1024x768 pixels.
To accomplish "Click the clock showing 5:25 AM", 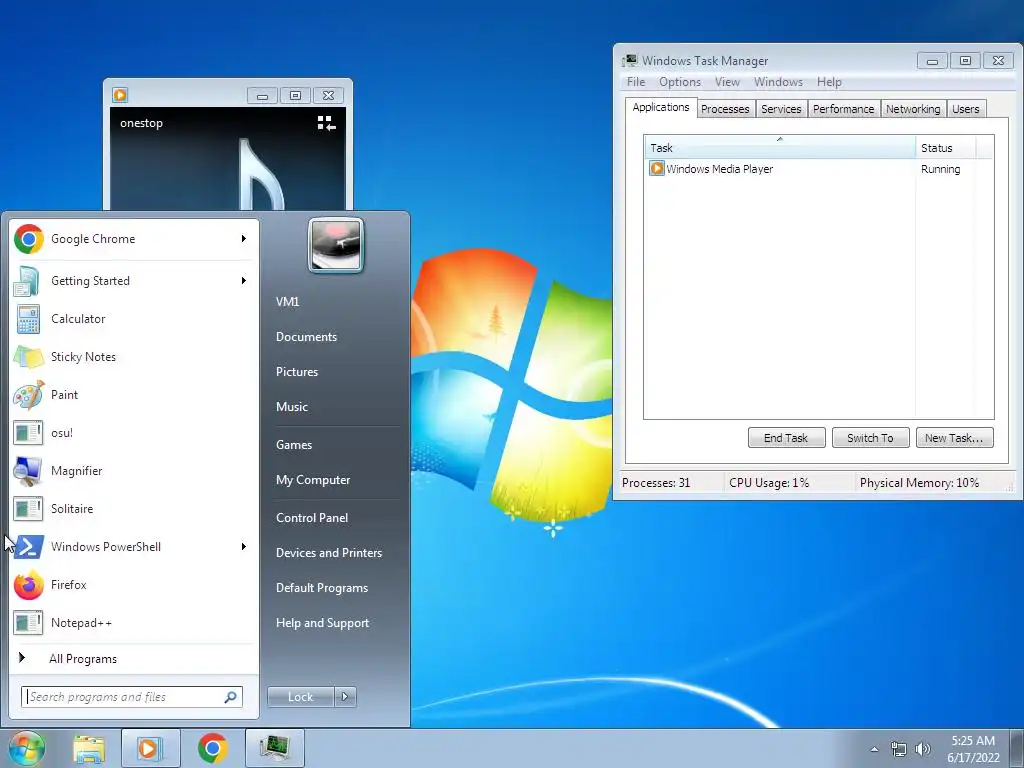I will (973, 749).
